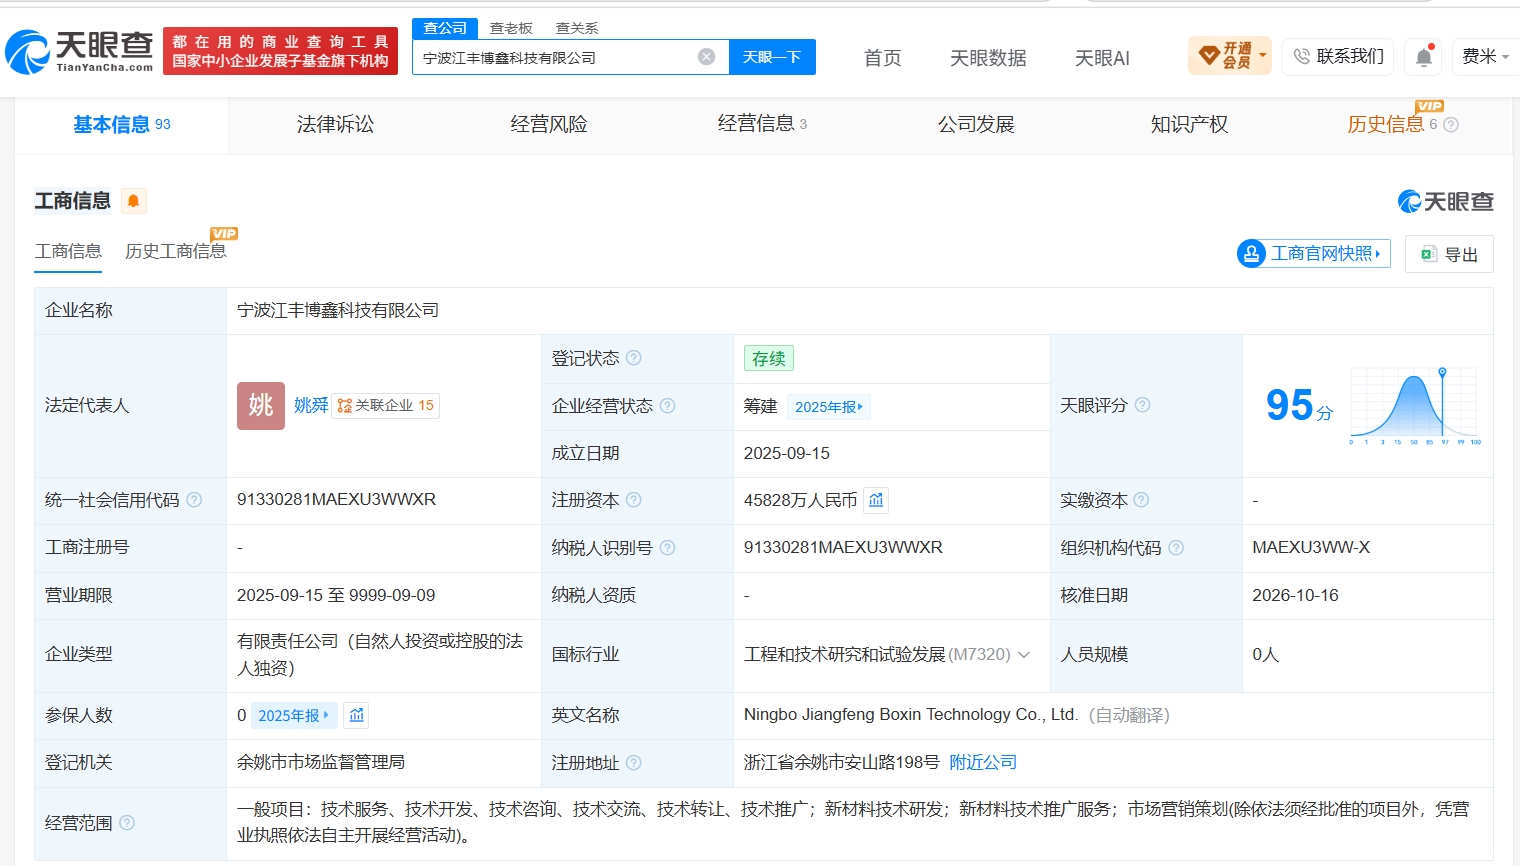Open the 知识产权 tab
1520x866 pixels.
(x=1189, y=124)
